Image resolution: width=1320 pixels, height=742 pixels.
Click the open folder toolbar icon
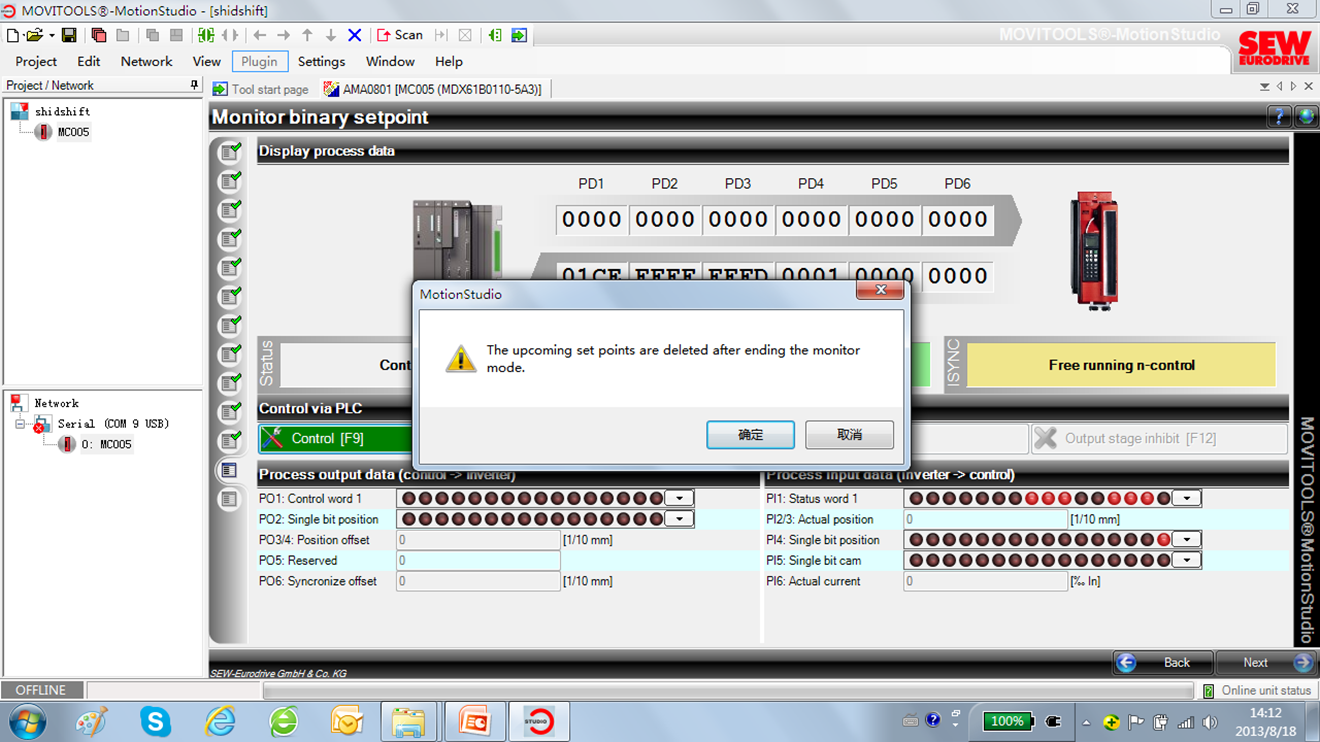(34, 35)
